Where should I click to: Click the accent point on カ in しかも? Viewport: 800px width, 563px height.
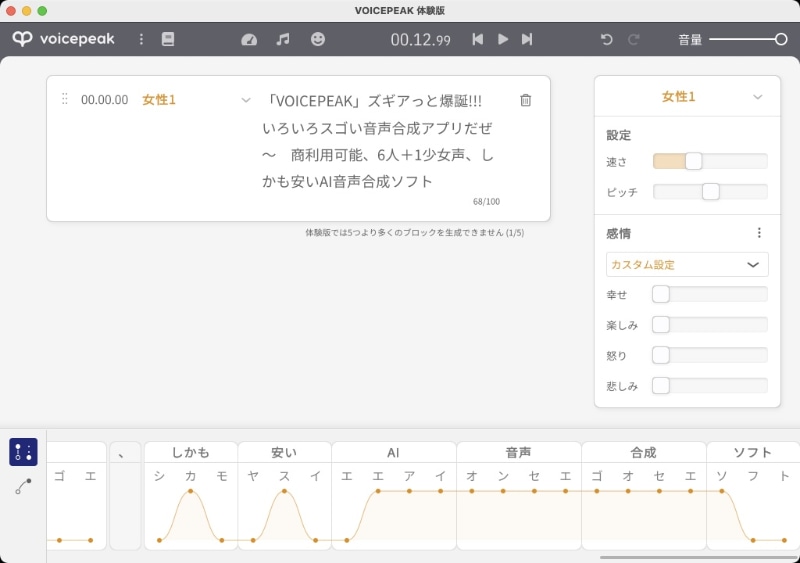click(x=190, y=491)
